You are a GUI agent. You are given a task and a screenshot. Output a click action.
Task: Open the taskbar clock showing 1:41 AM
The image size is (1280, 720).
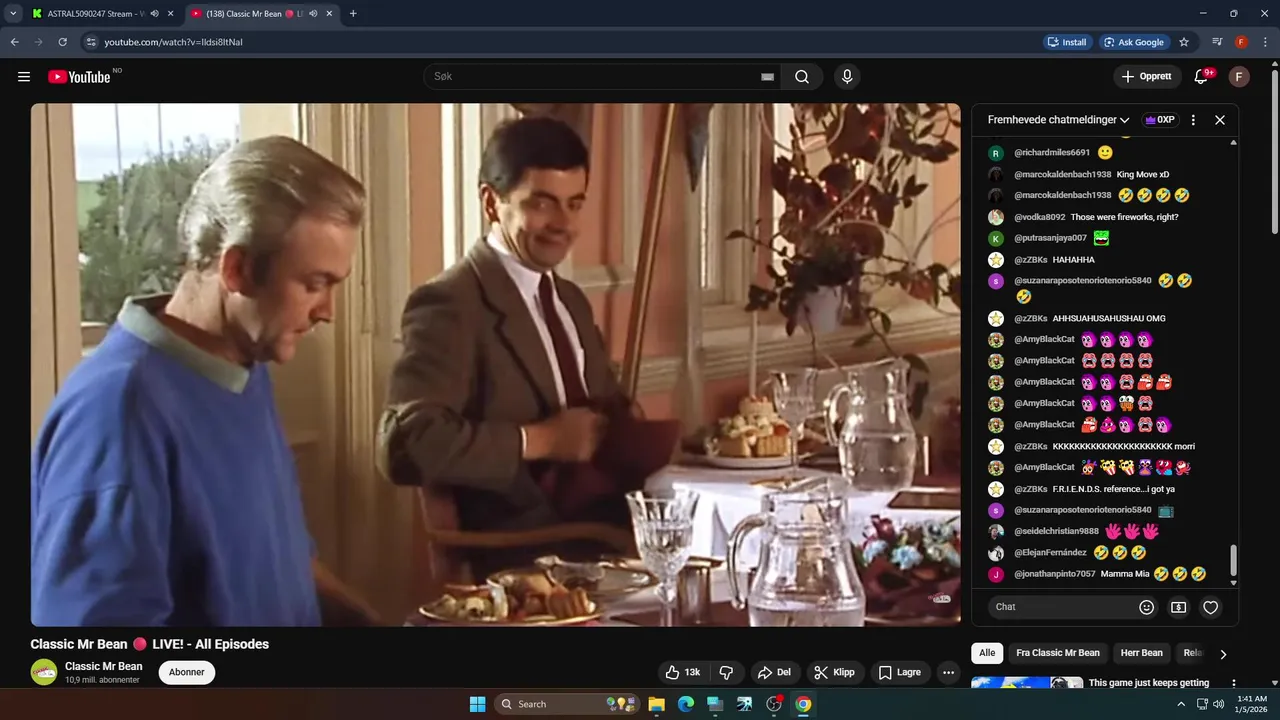point(1252,704)
